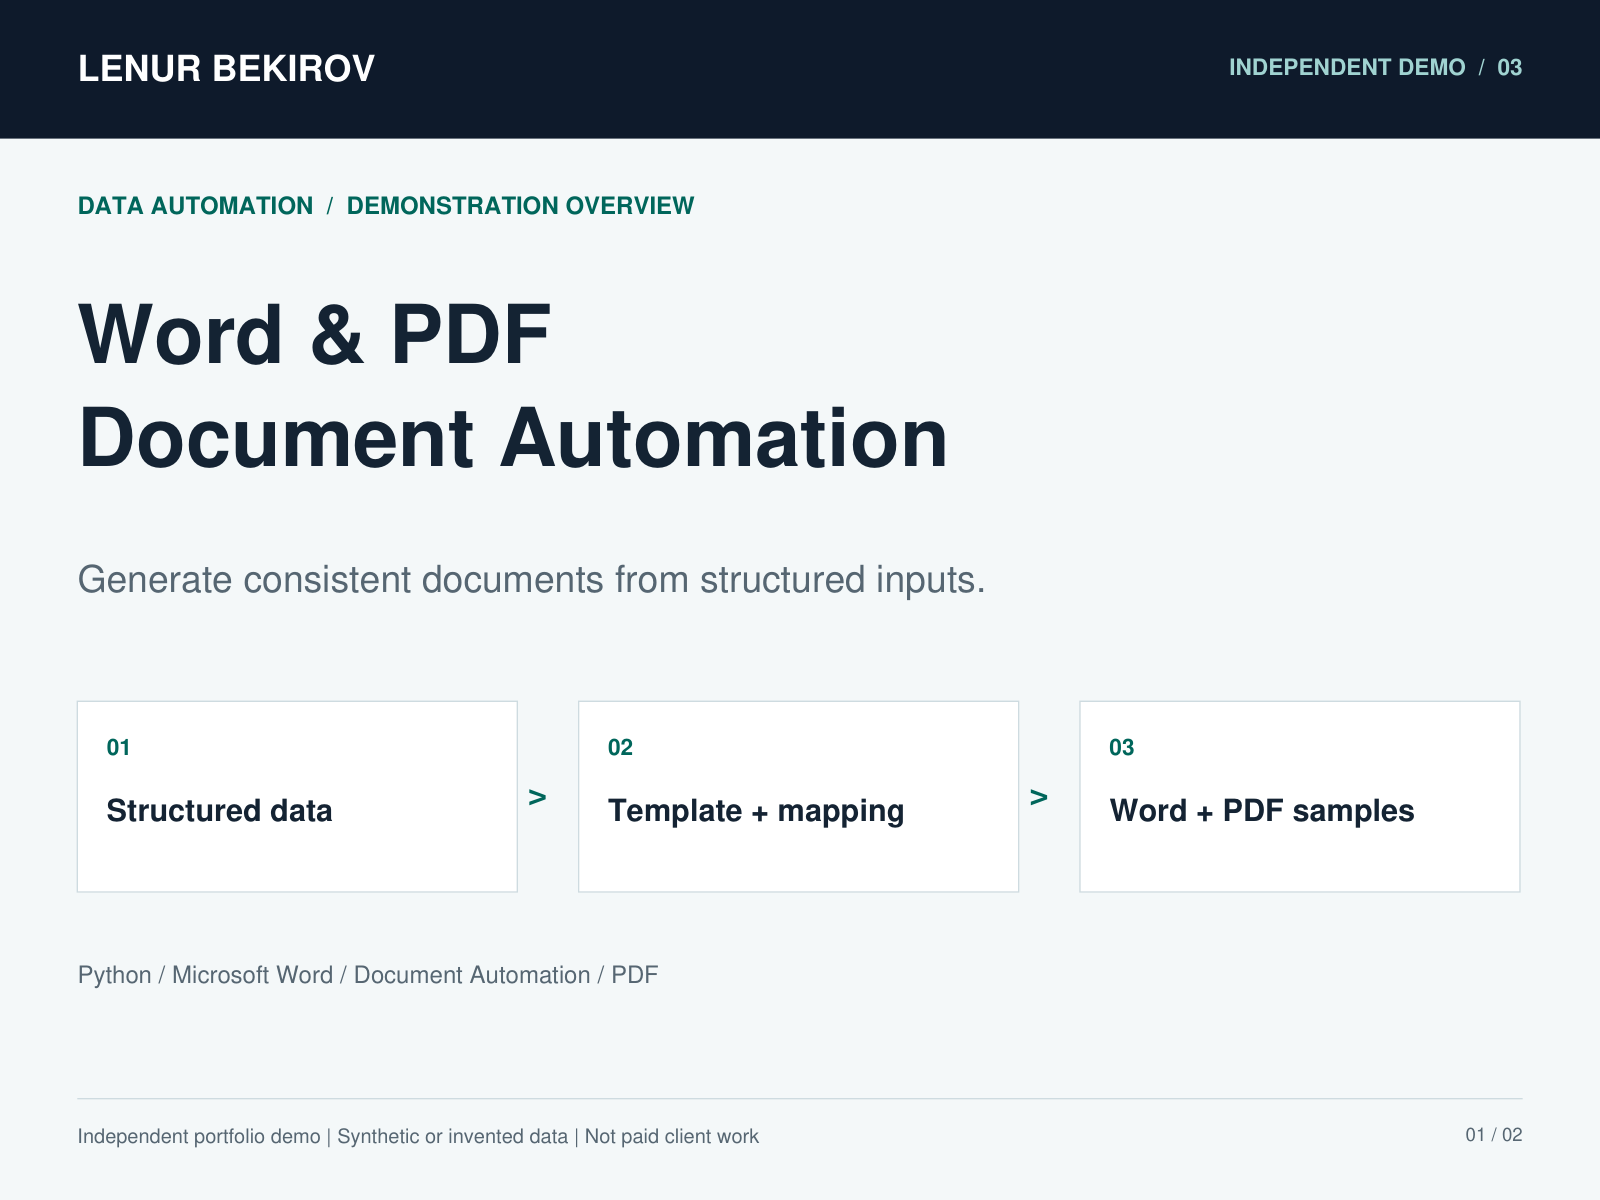Image resolution: width=1600 pixels, height=1200 pixels.
Task: Click the Word & PDF title line
Action: pyautogui.click(x=315, y=335)
